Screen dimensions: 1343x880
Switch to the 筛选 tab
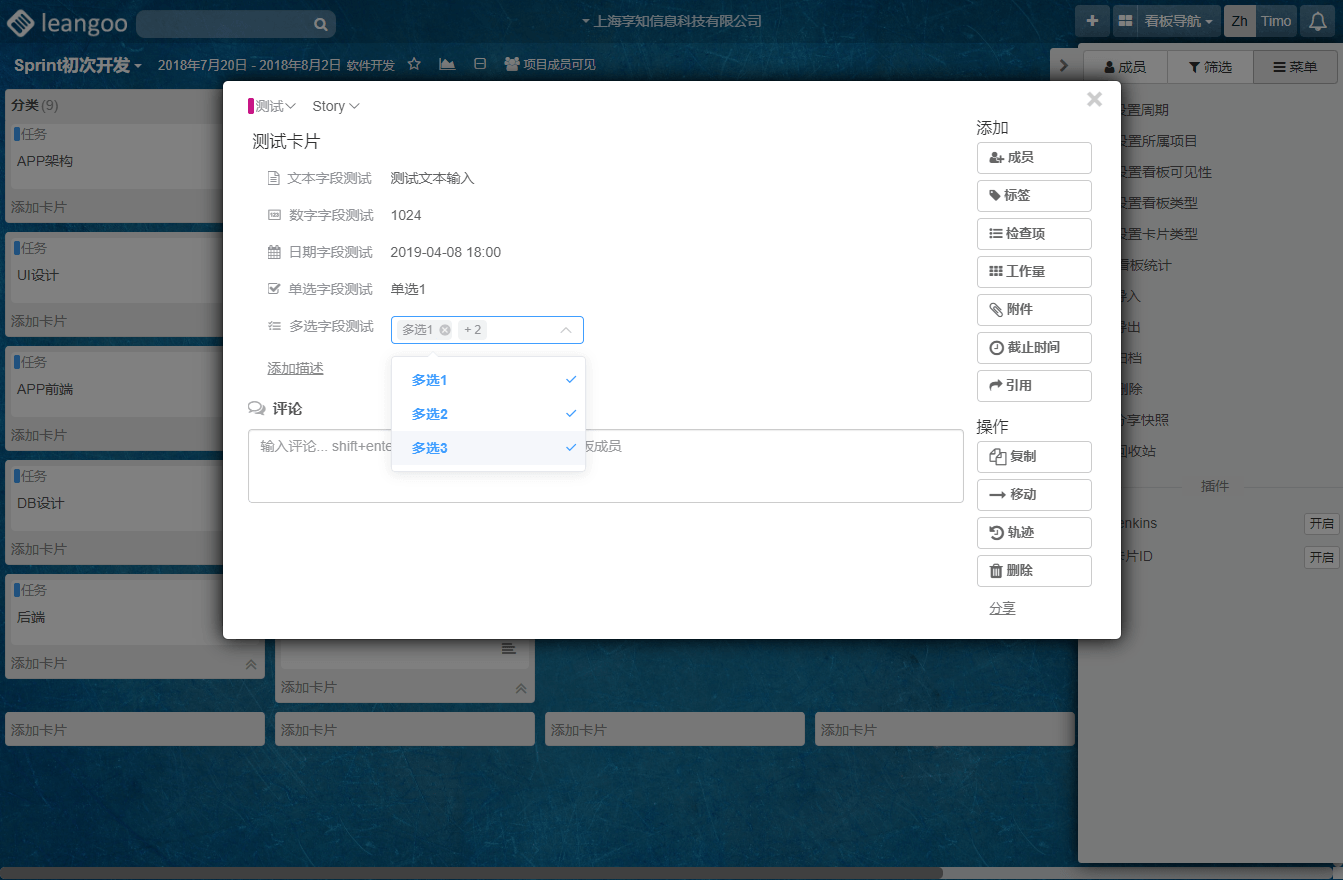pos(1210,67)
